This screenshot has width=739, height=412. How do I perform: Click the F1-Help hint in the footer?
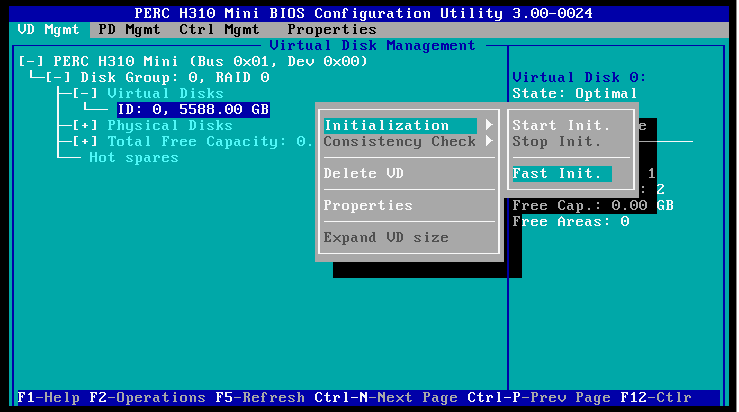[49, 398]
